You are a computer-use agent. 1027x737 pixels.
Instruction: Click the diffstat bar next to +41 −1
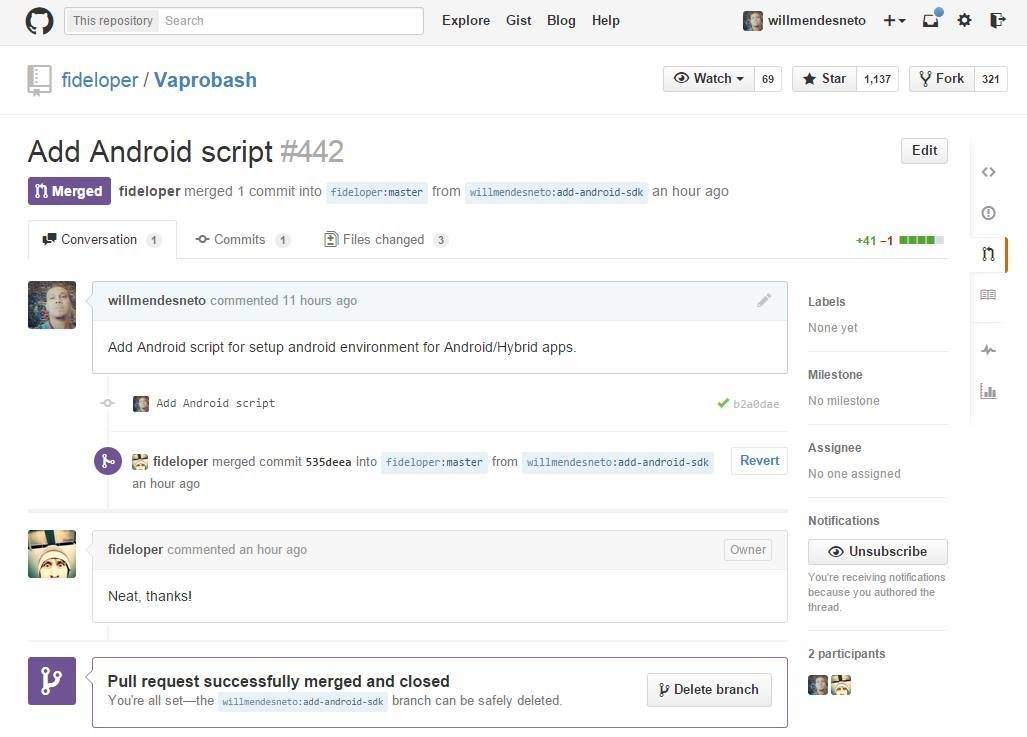pos(921,240)
